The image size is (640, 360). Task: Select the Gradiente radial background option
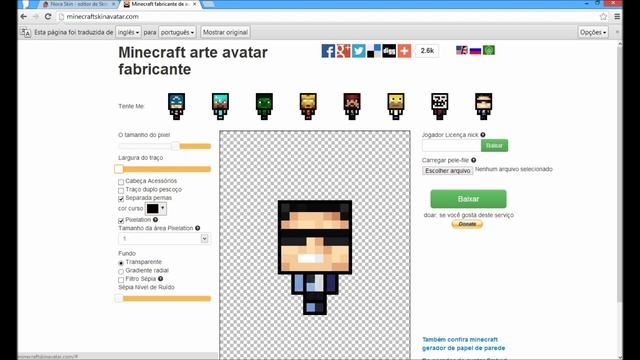(121, 271)
